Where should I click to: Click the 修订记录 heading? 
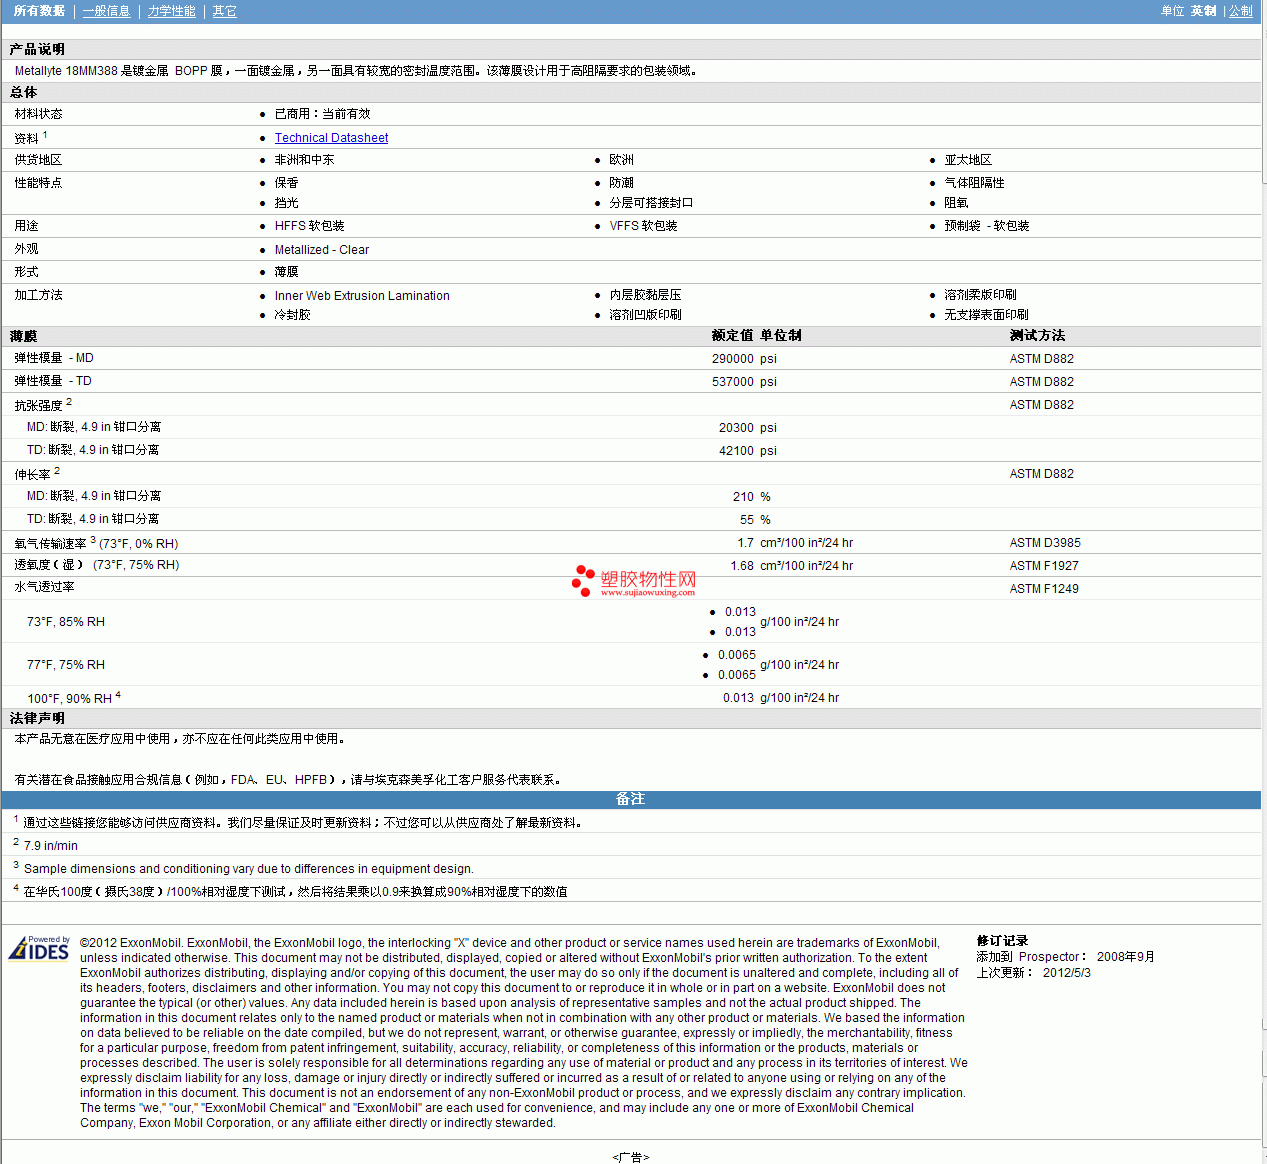1002,941
